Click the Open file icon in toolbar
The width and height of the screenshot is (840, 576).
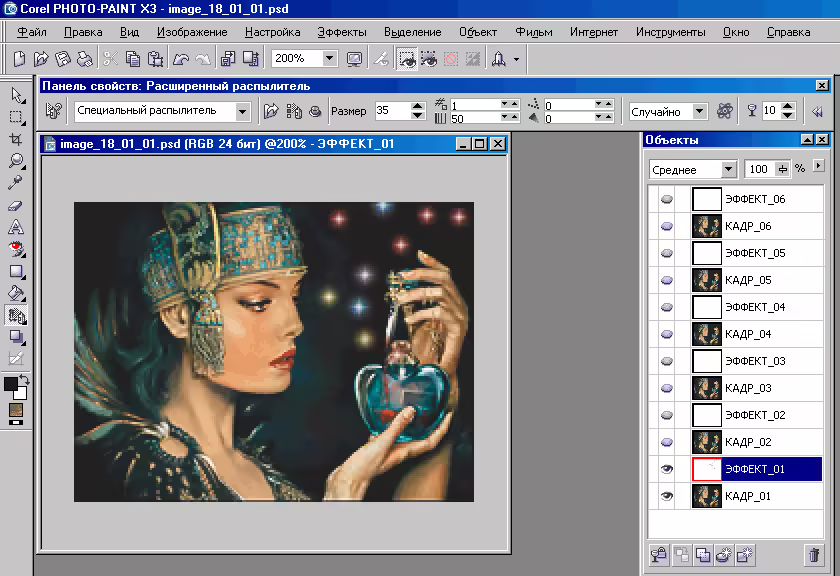[x=41, y=58]
